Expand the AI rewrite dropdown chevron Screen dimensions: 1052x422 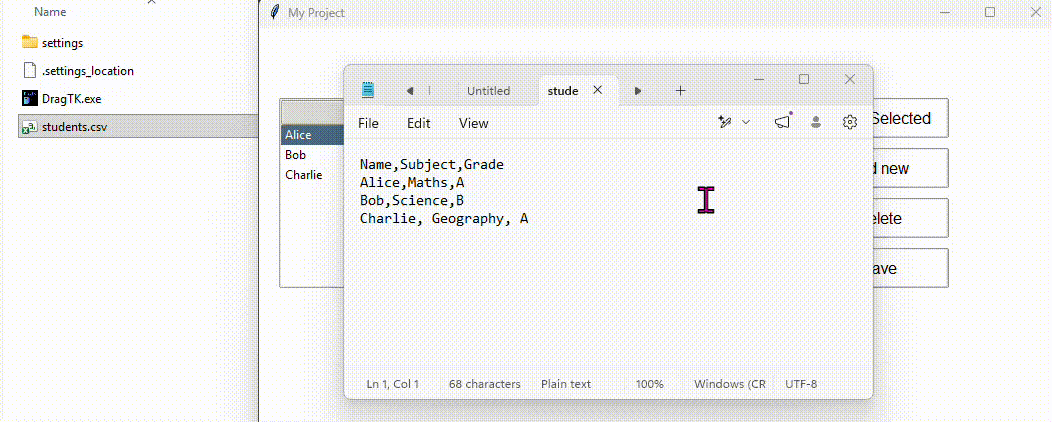point(746,122)
